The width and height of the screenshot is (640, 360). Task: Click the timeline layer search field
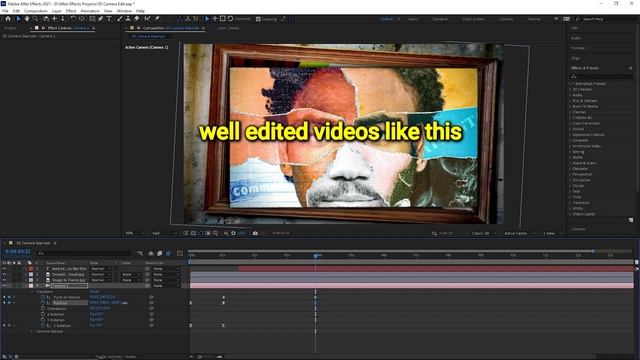pyautogui.click(x=84, y=253)
